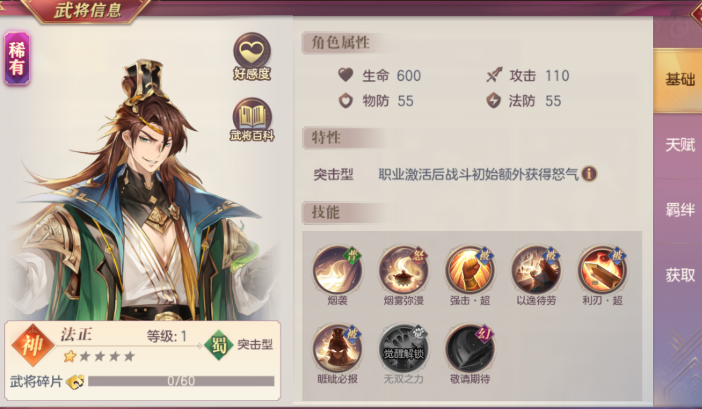This screenshot has width=702, height=409.
Task: Switch to the 基础 tab
Action: 678,81
